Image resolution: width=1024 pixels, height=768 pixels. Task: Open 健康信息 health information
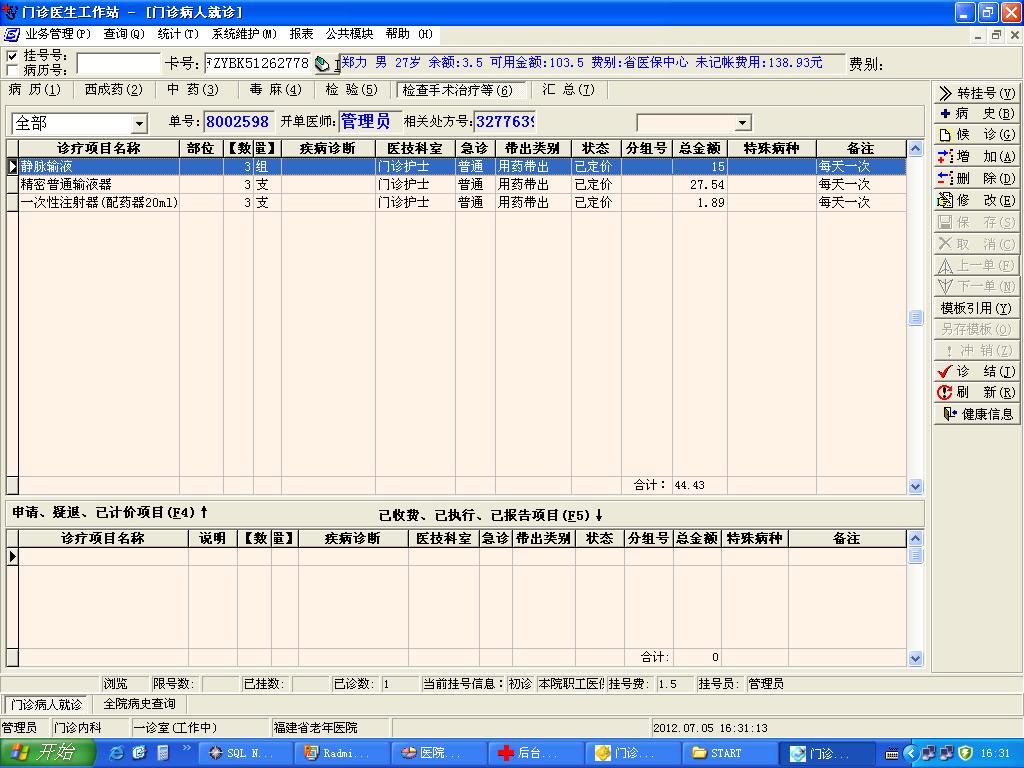[976, 414]
